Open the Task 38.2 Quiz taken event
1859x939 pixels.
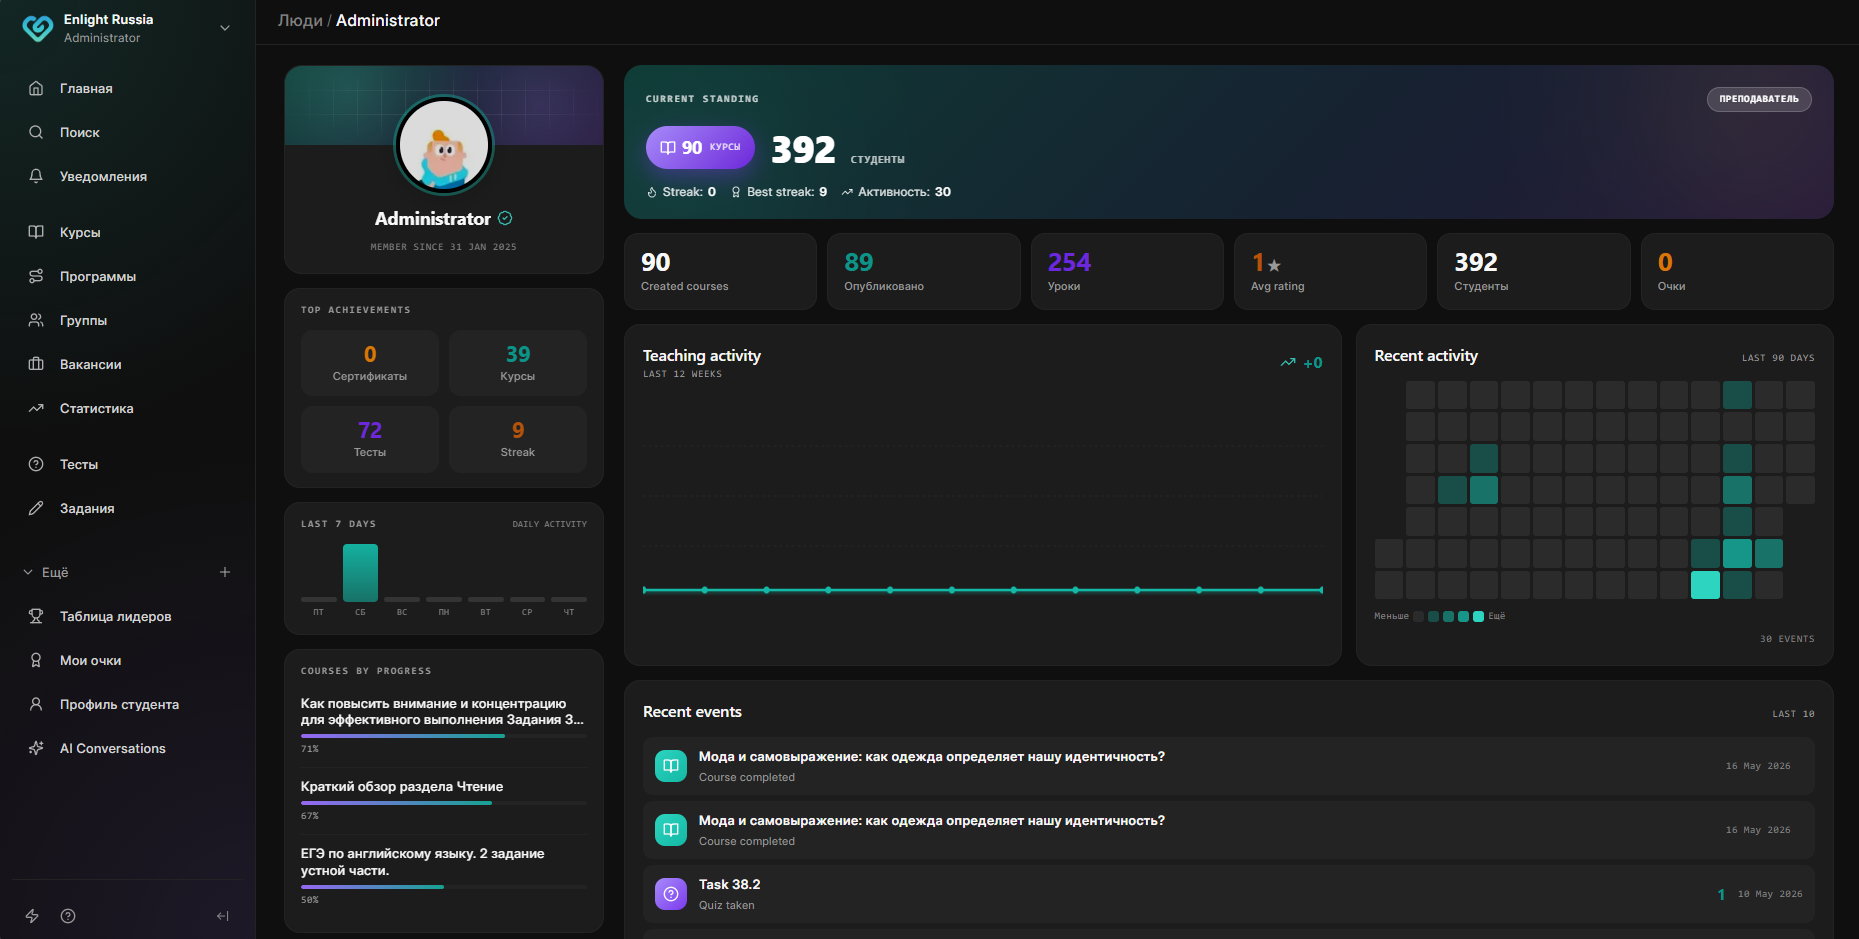1228,894
